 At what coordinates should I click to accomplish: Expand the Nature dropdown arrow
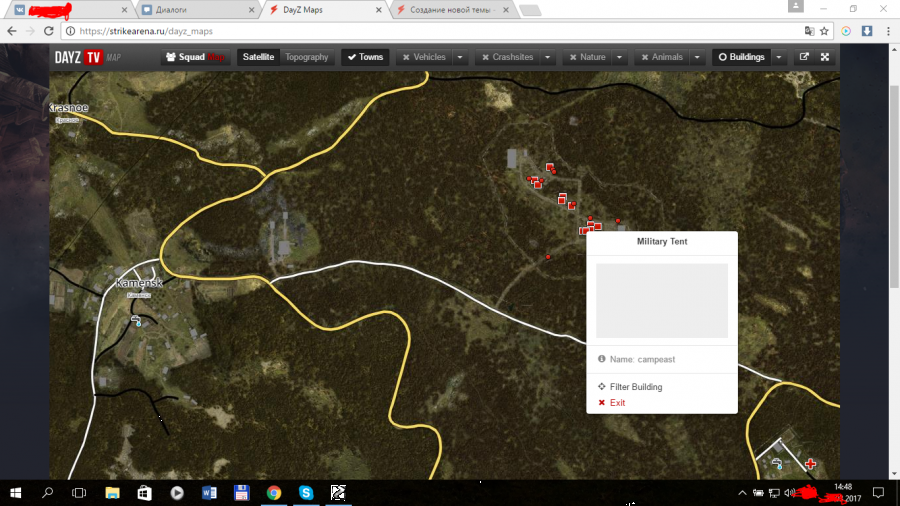pos(619,57)
